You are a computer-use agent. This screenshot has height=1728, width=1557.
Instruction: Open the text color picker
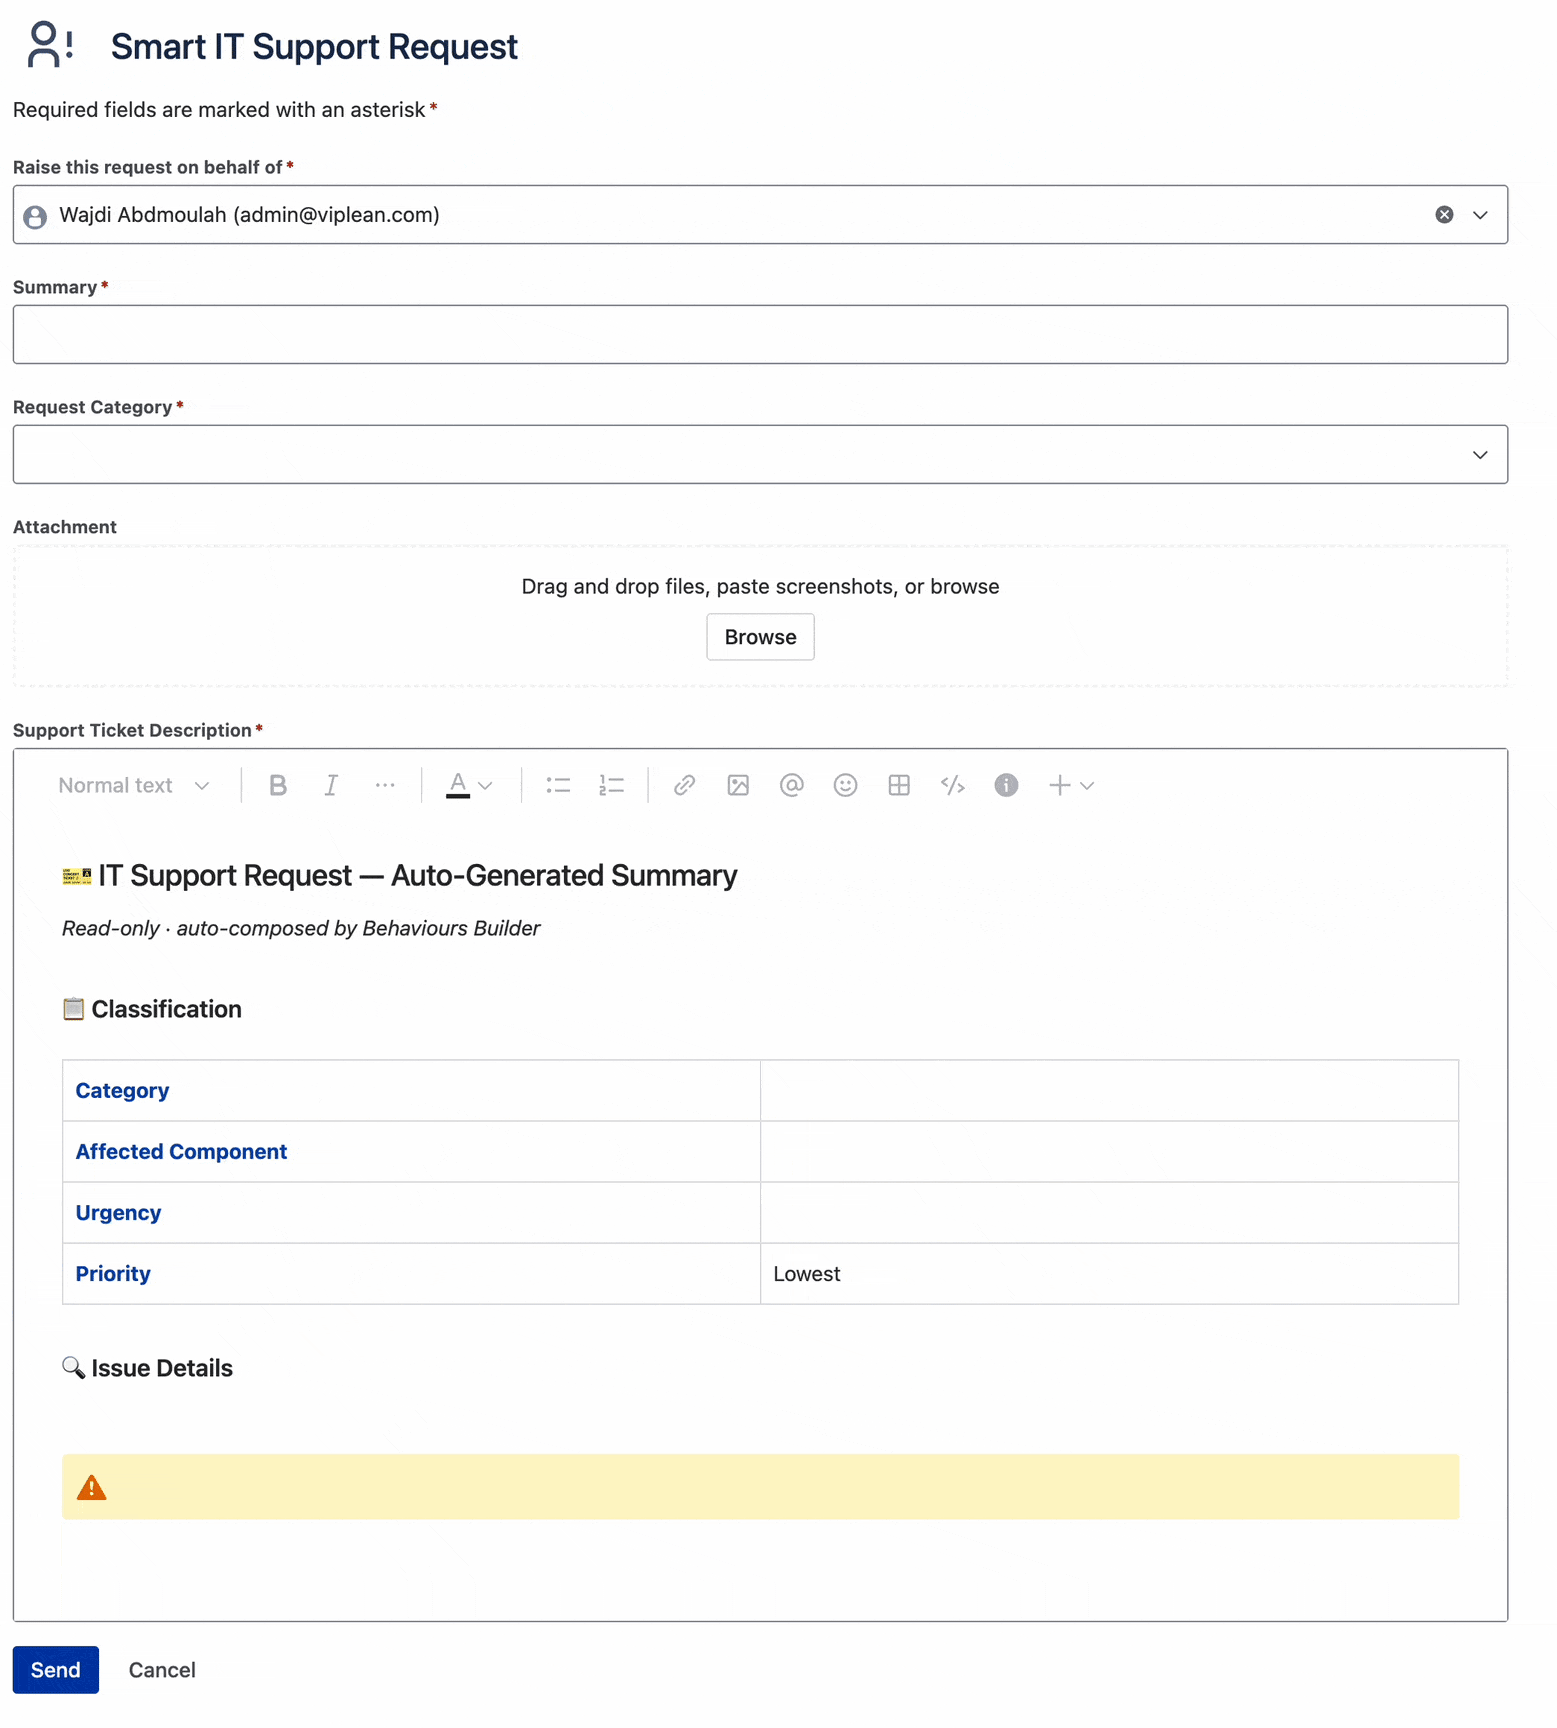click(469, 786)
